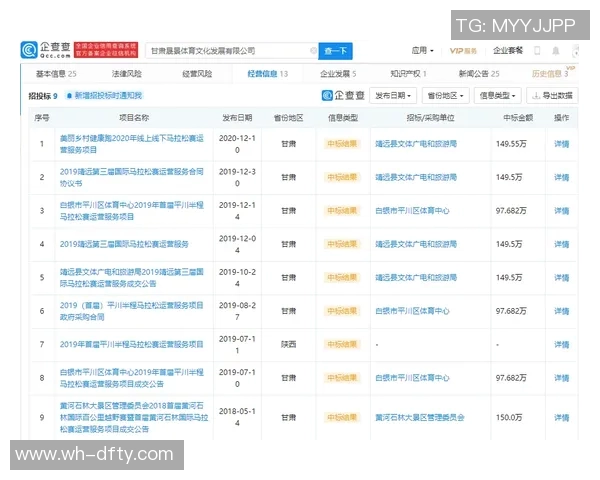Switch to 基本信息 tab

pos(56,73)
